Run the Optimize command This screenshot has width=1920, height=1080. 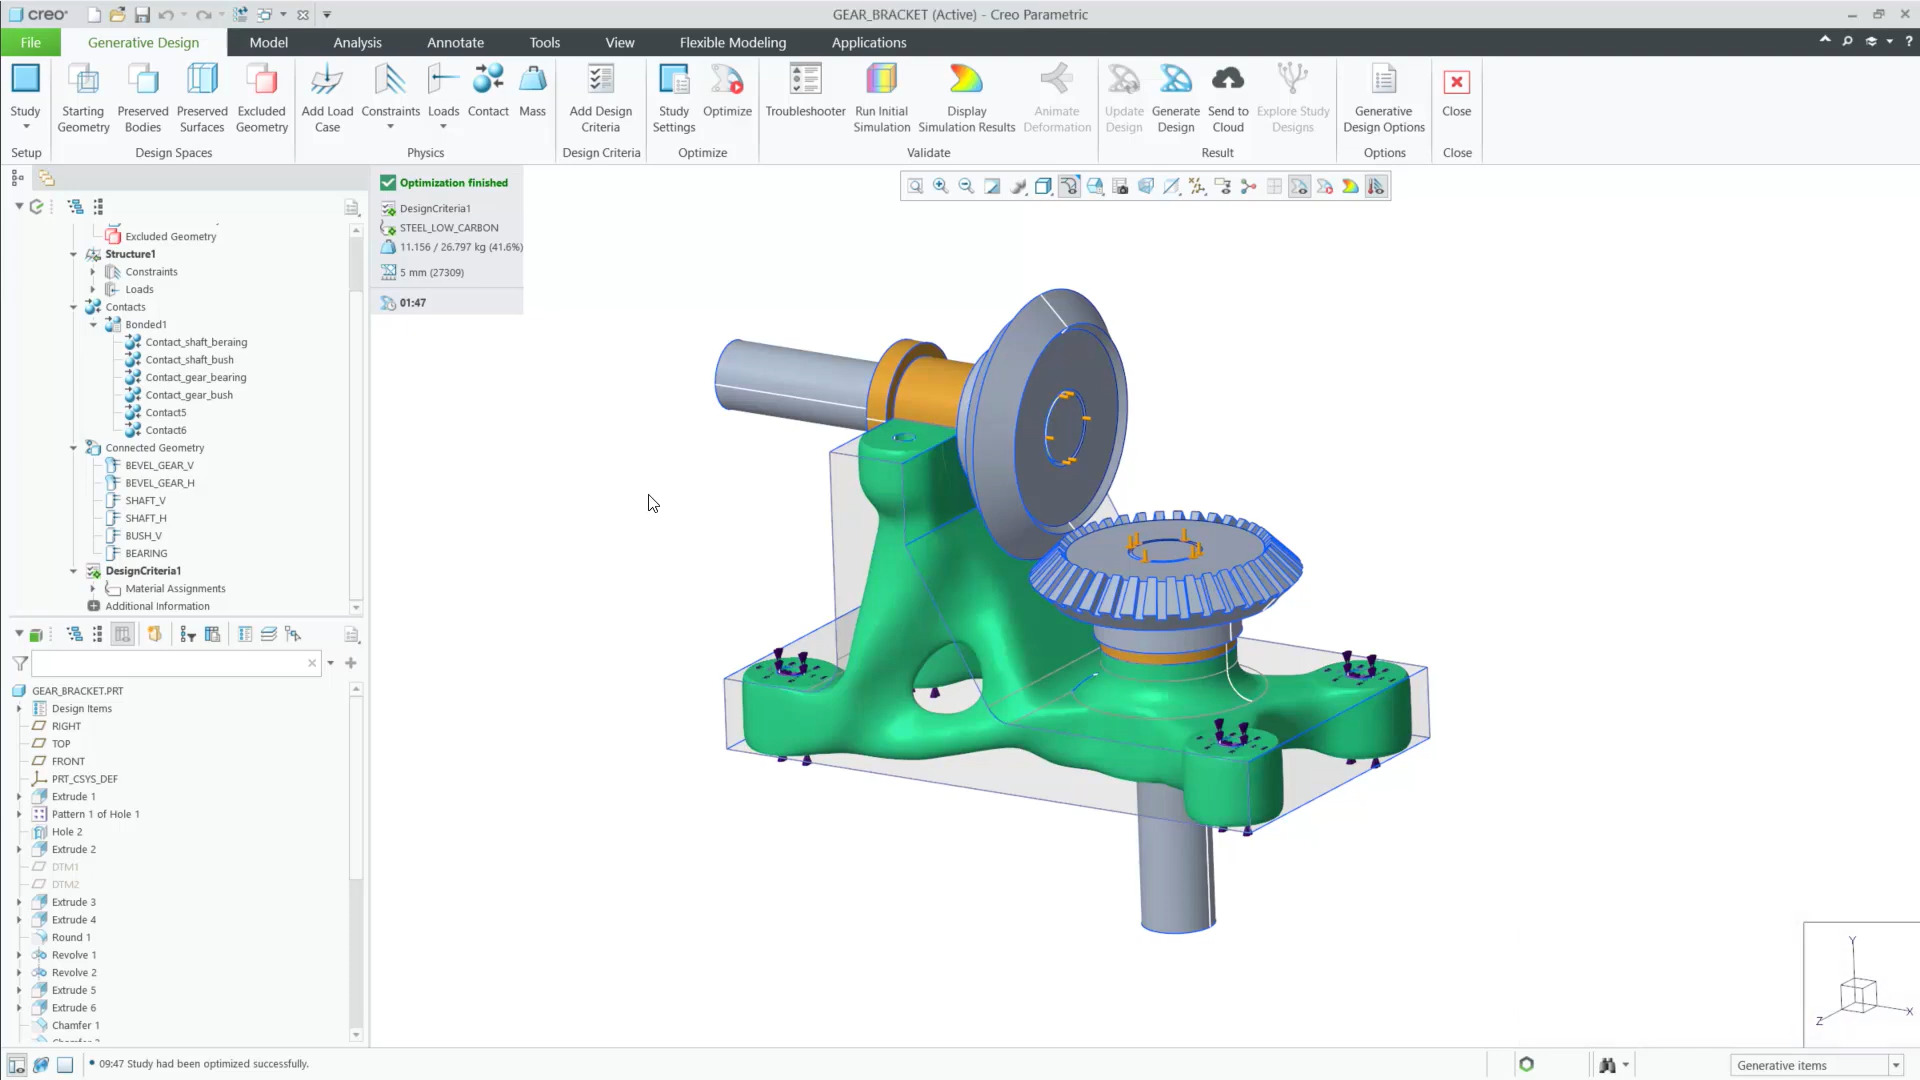click(727, 90)
